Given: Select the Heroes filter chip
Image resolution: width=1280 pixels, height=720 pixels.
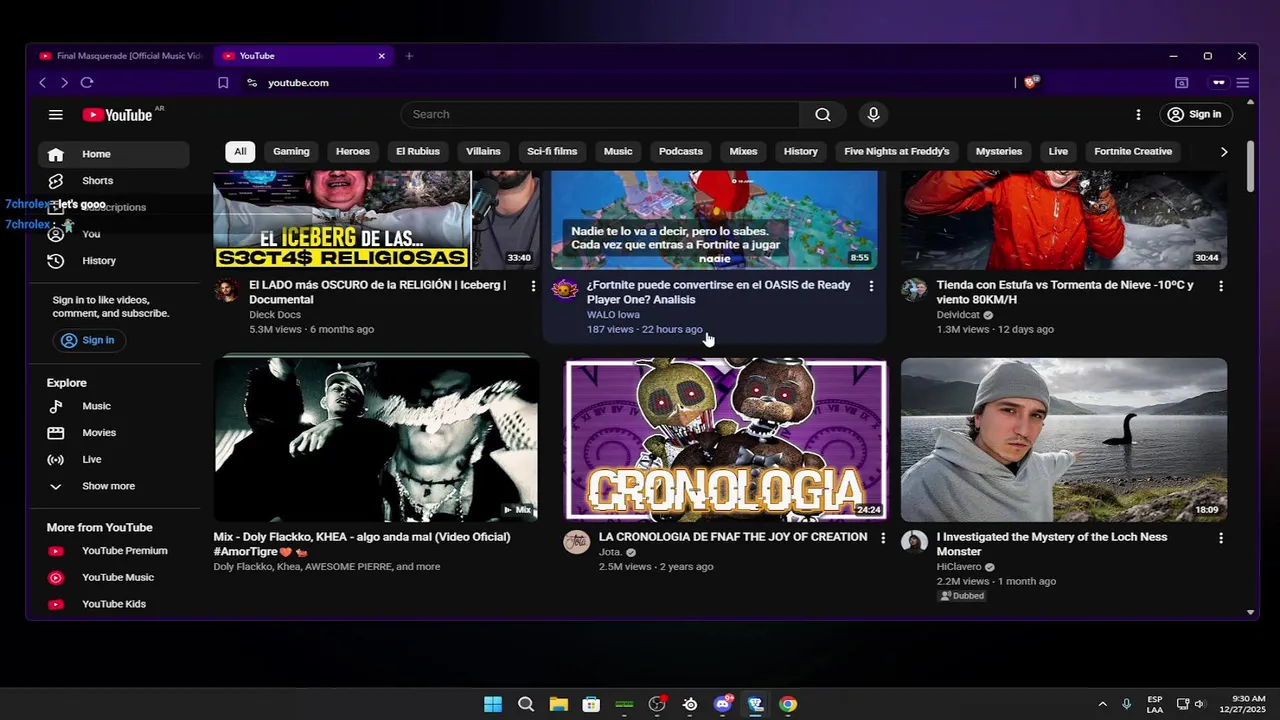Looking at the screenshot, I should coord(353,151).
